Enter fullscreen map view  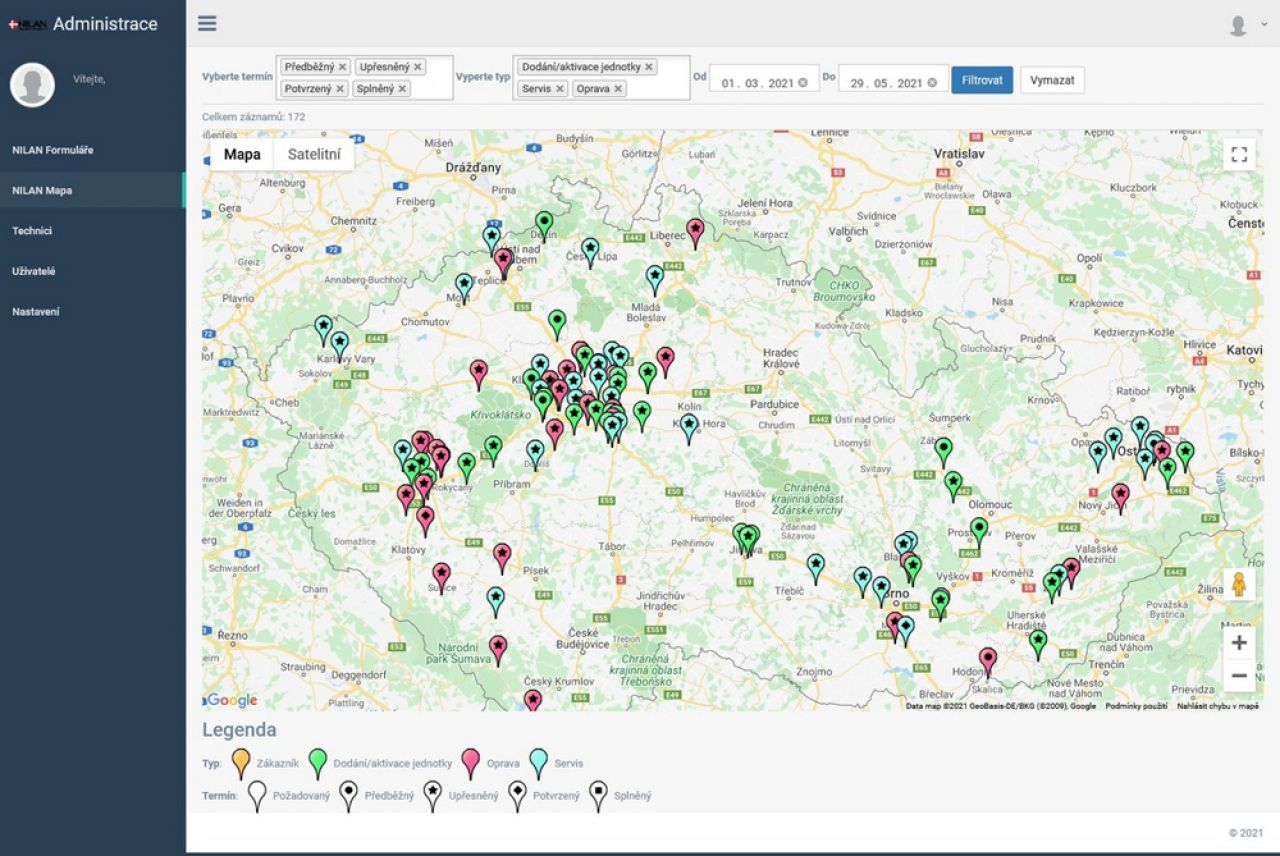[x=1239, y=154]
